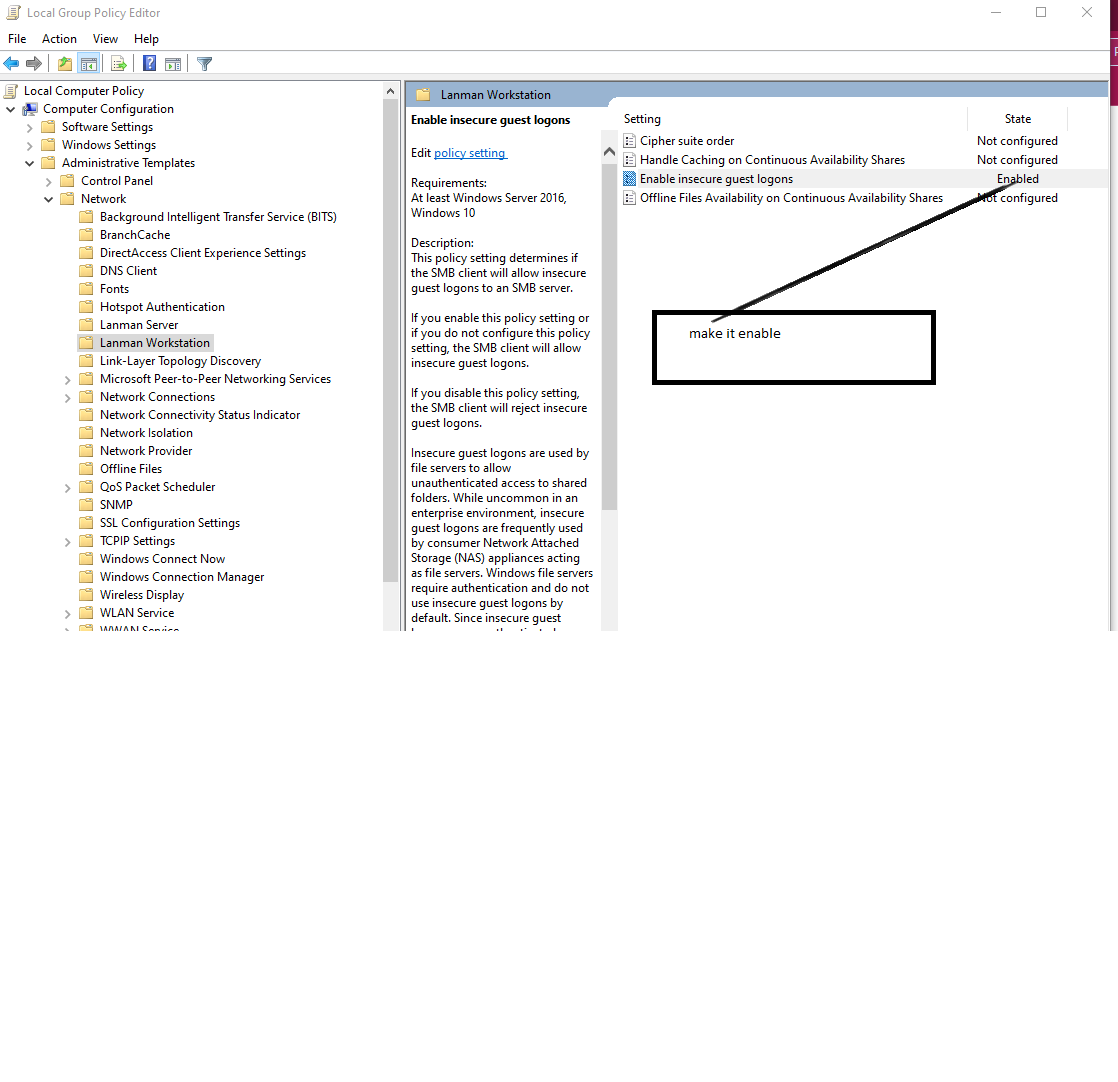Click the Up one level folder icon
Viewport: 1118px width, 1082px height.
65,64
